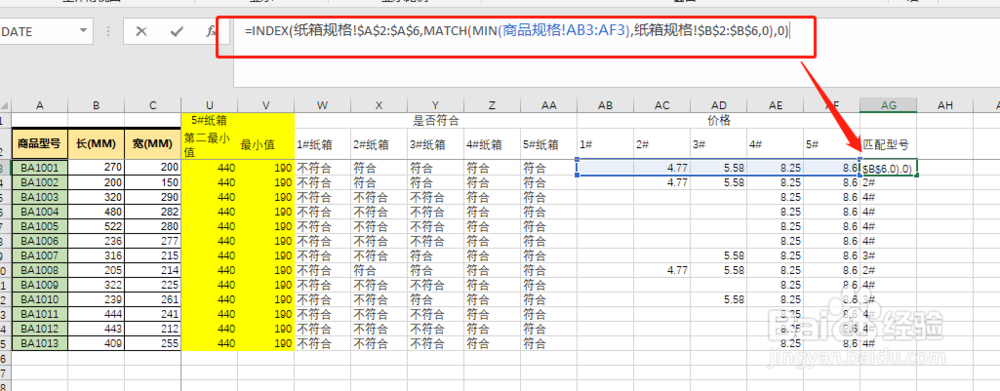Click the 宽(MM) header cell
This screenshot has height=391, width=1000.
point(153,144)
